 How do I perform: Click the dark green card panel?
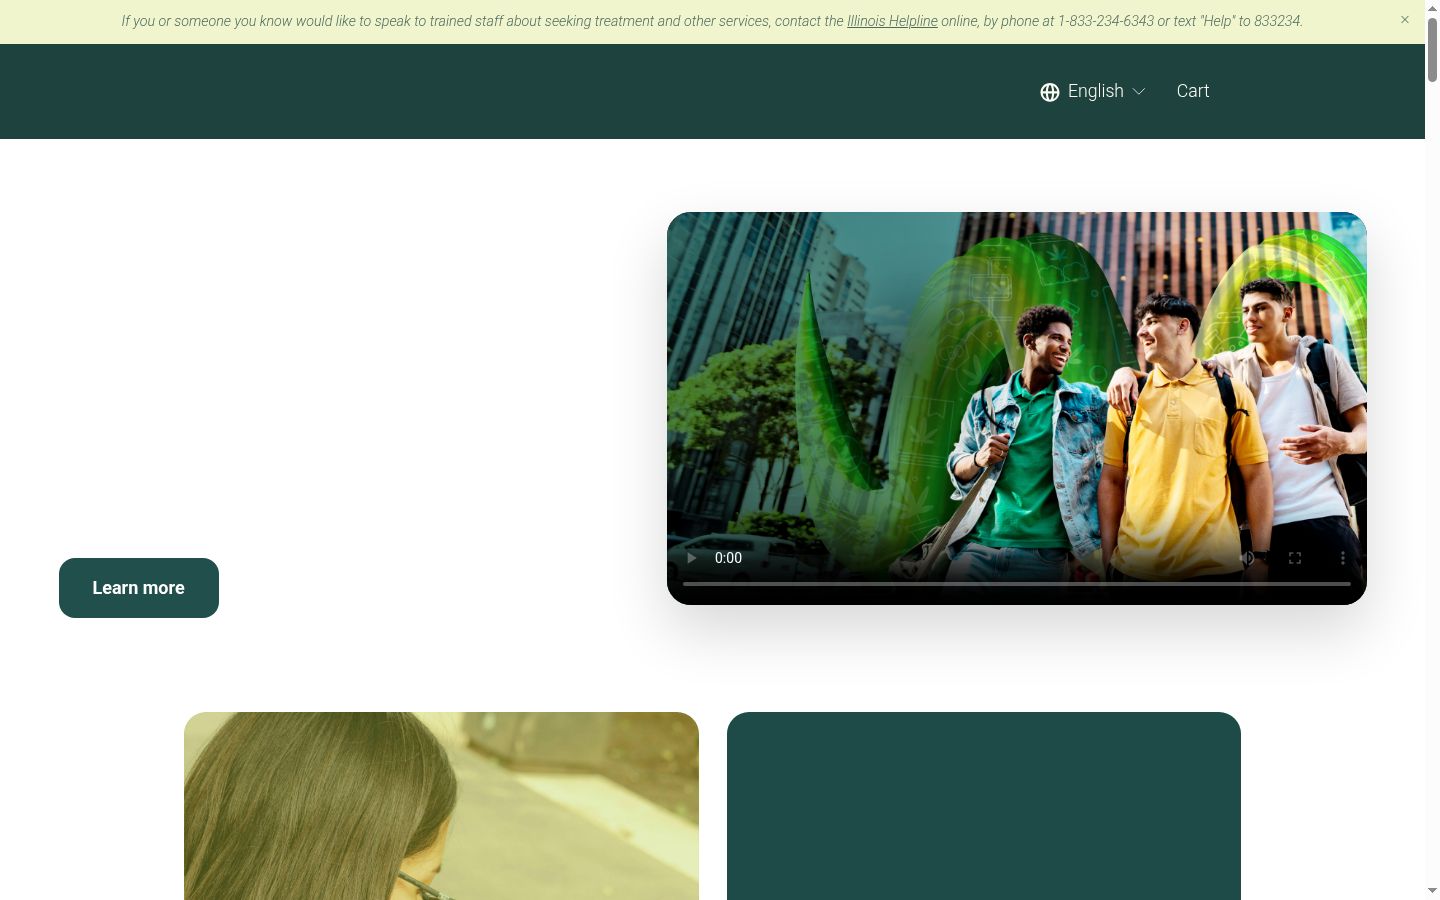tap(984, 806)
